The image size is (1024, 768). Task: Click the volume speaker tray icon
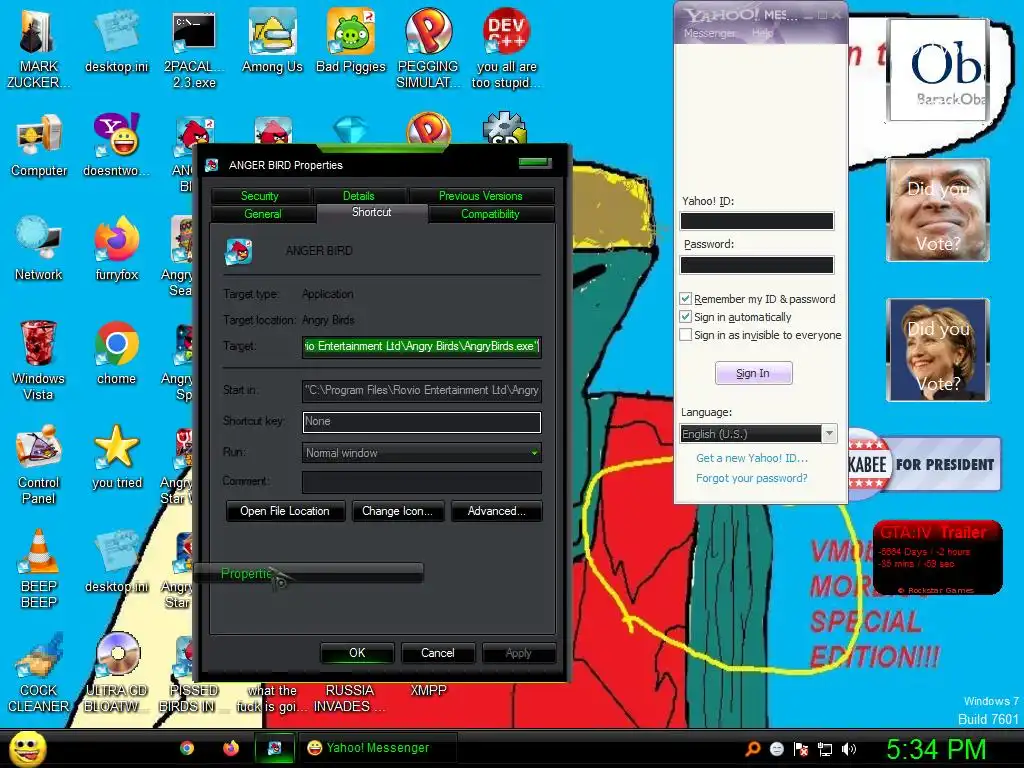(x=849, y=749)
